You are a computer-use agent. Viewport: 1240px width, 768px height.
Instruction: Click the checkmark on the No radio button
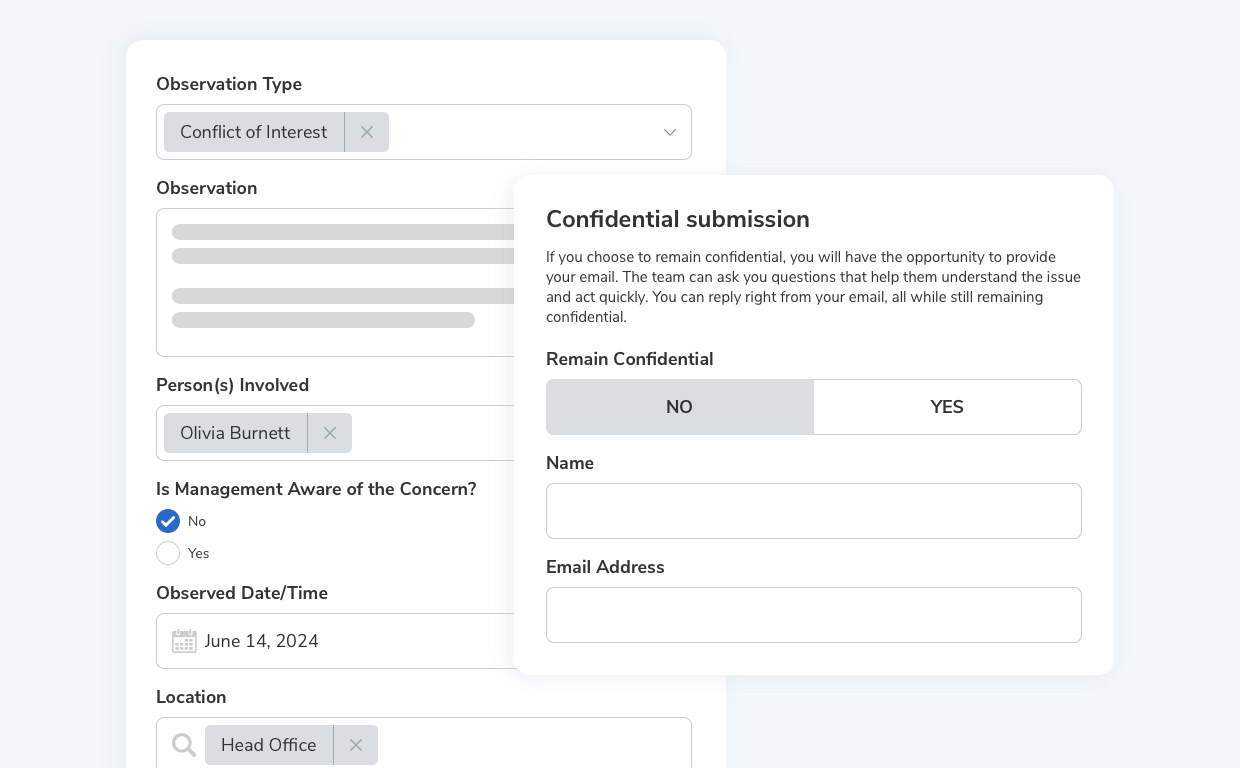tap(168, 521)
